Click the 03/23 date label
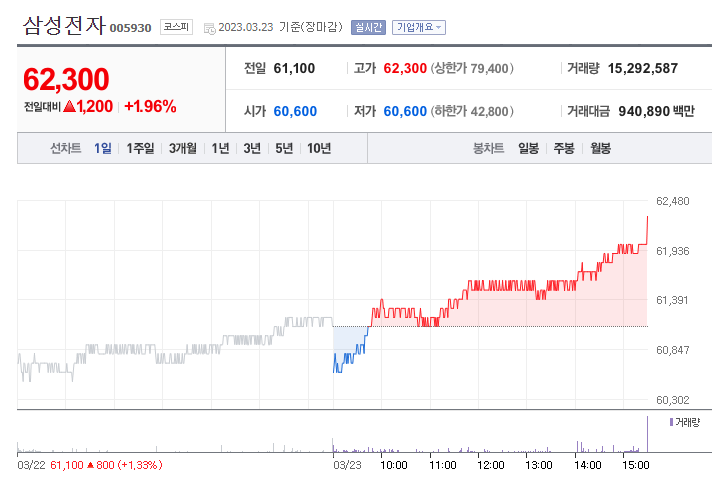 (x=347, y=465)
